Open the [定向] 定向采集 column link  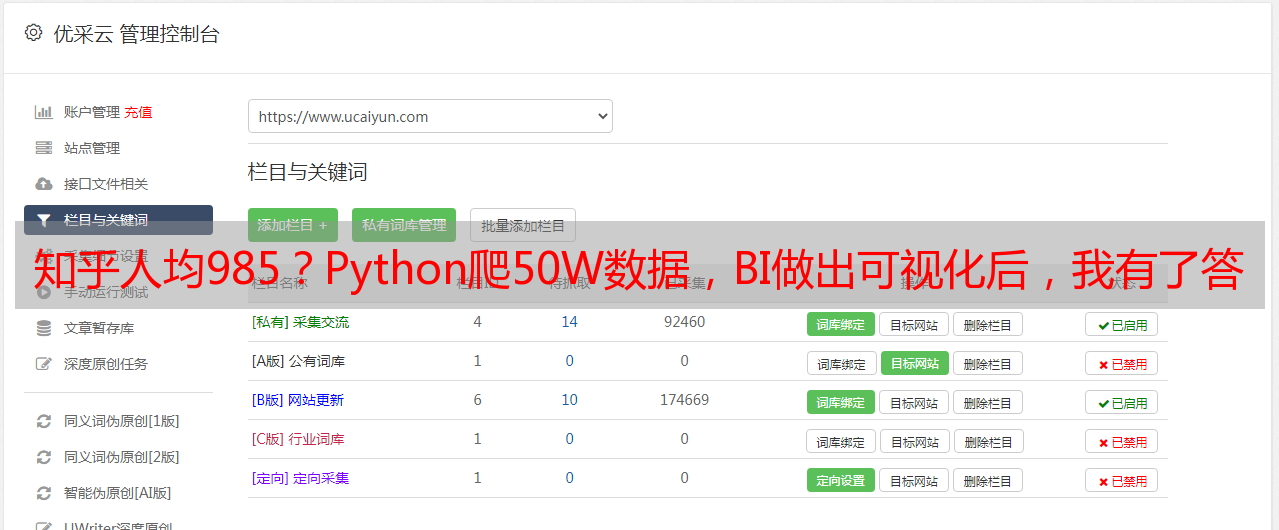pos(300,478)
